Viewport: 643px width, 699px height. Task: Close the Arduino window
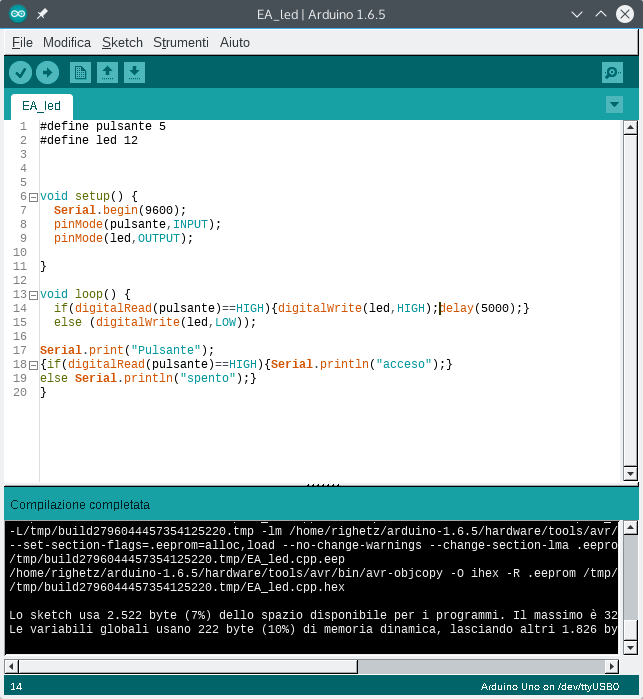pyautogui.click(x=625, y=14)
